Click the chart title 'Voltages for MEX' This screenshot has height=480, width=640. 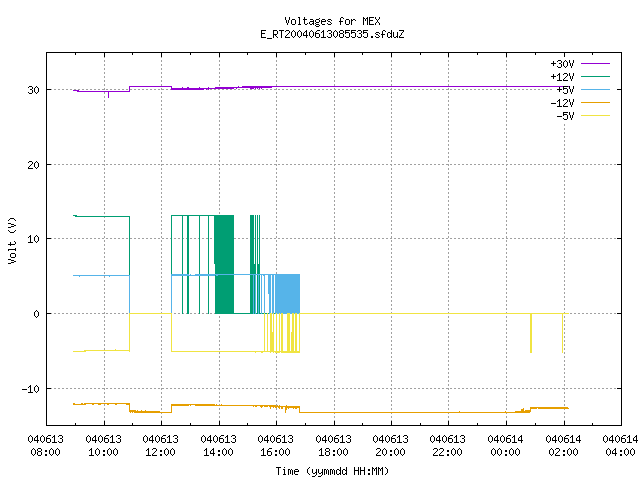[x=332, y=21]
